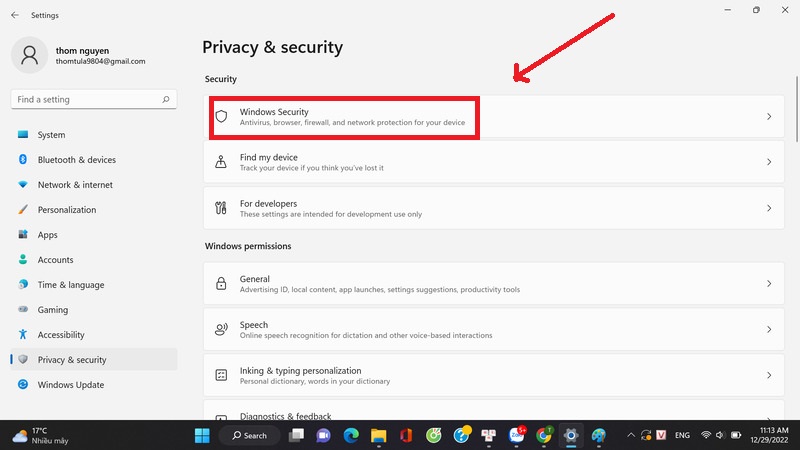The image size is (800, 450).
Task: Open thom nguyen account profile
Action: [x=80, y=53]
